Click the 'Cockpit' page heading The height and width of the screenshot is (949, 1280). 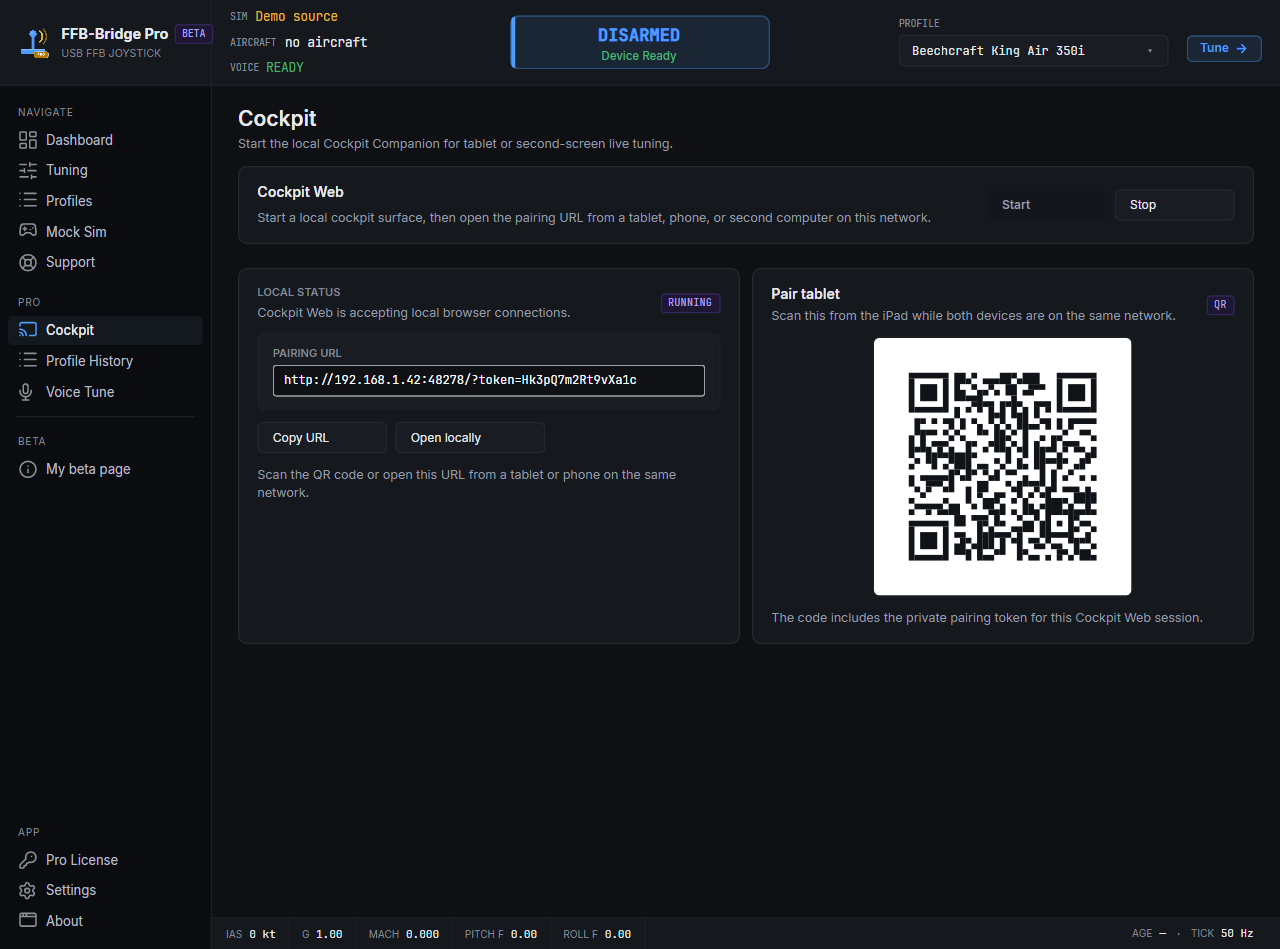[277, 118]
